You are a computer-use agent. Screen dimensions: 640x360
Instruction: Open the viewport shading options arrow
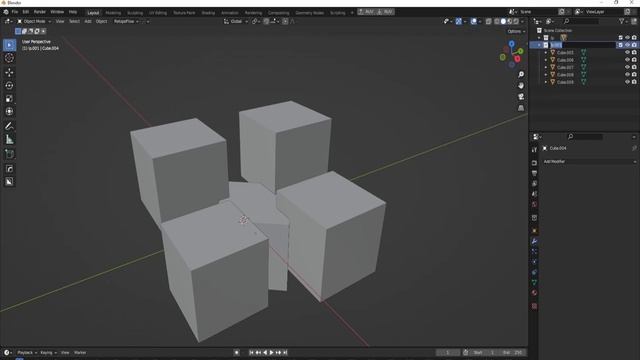tap(522, 21)
